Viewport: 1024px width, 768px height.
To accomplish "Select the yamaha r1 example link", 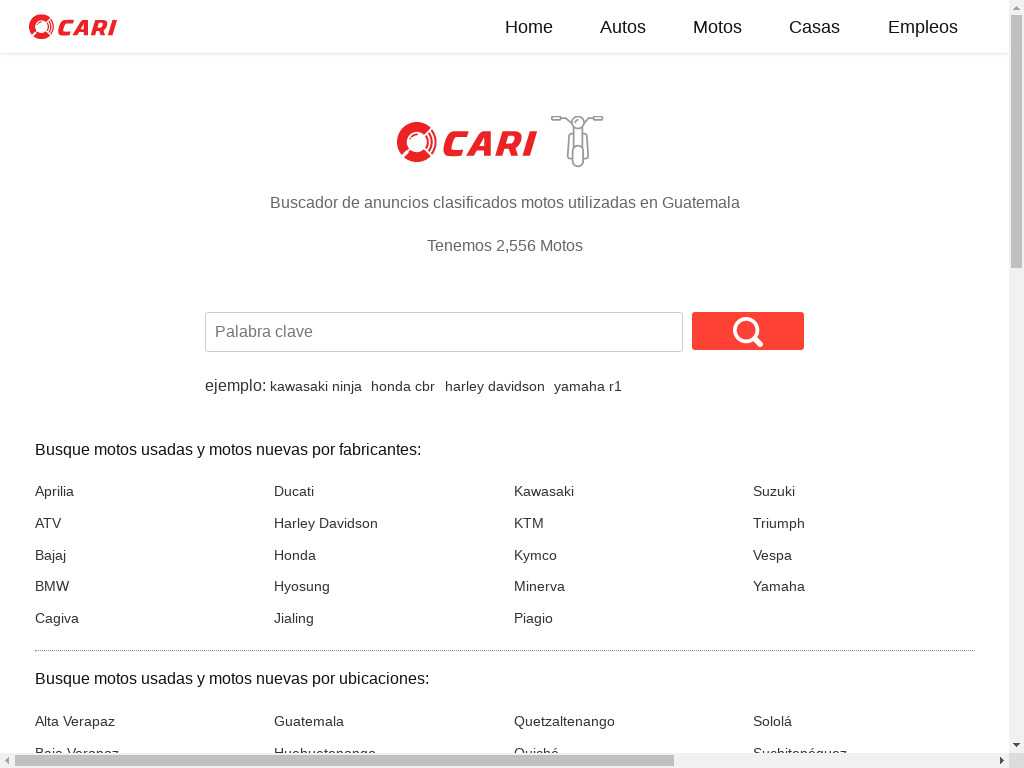I will click(x=587, y=387).
